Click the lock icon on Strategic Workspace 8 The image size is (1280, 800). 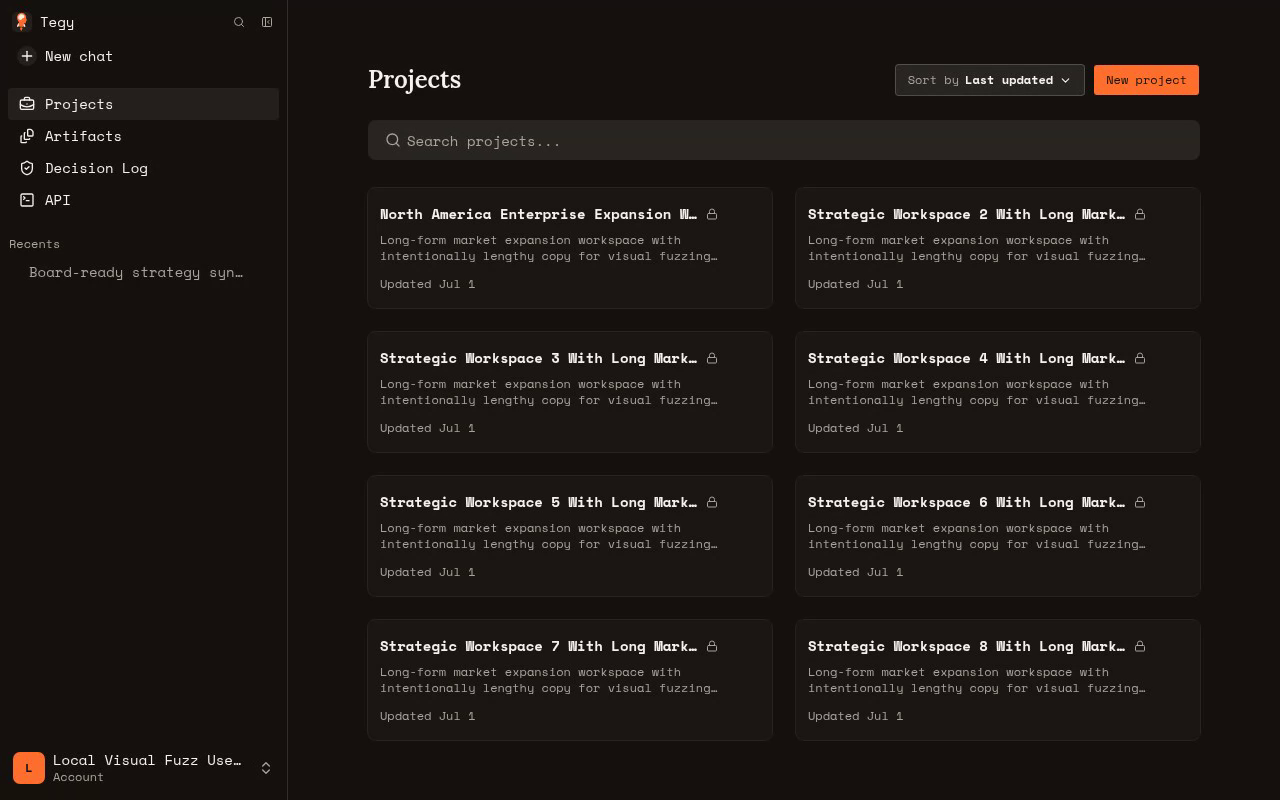click(1140, 646)
